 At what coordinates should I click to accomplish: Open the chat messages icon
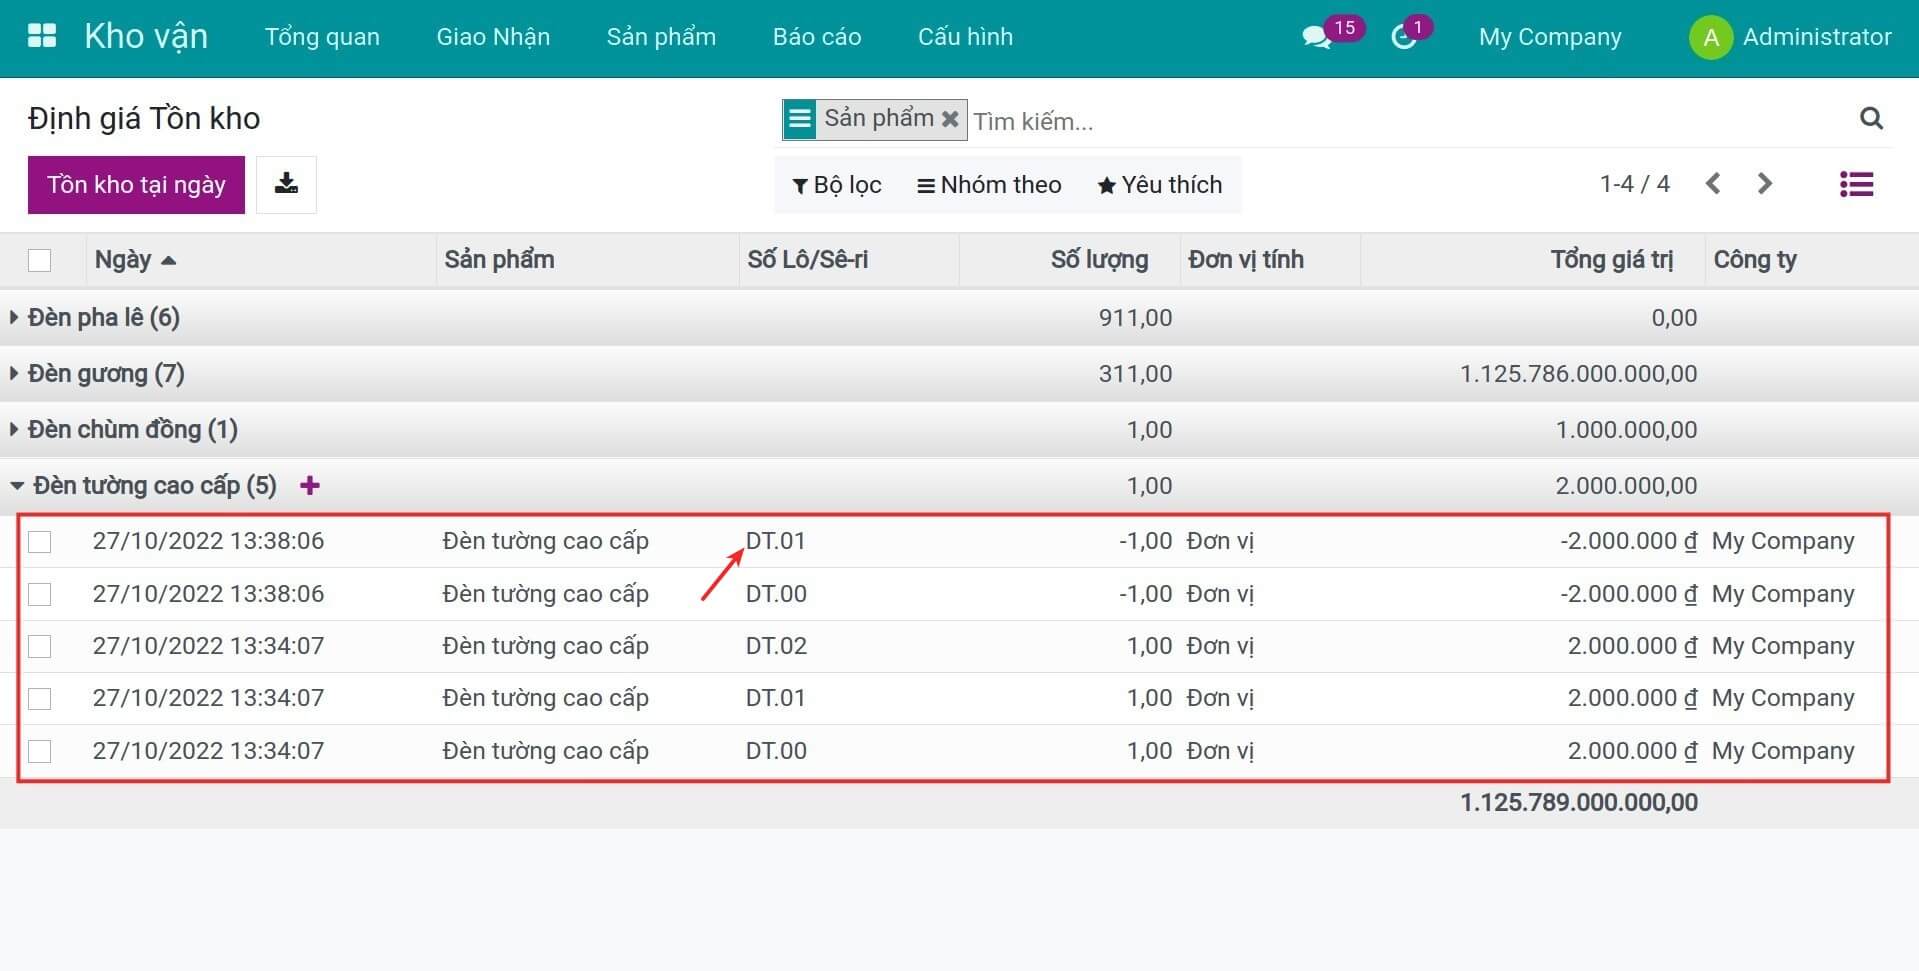click(1316, 38)
